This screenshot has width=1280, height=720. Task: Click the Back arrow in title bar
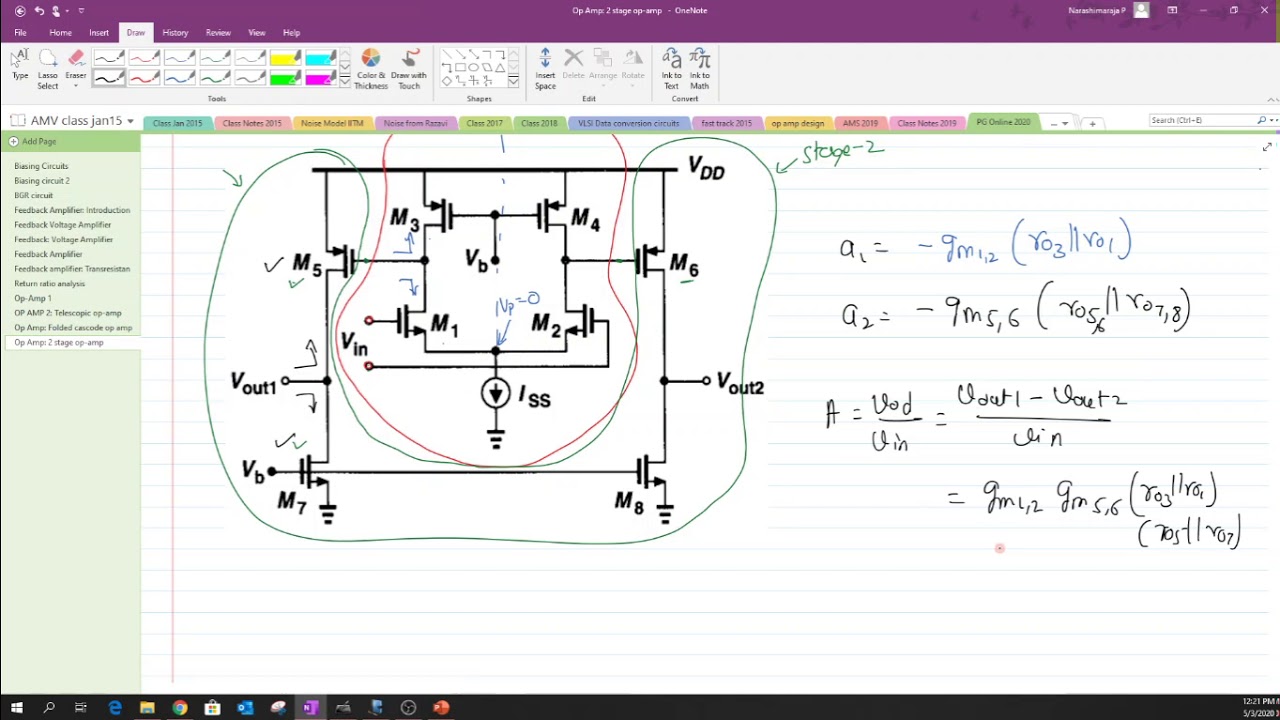(x=19, y=10)
